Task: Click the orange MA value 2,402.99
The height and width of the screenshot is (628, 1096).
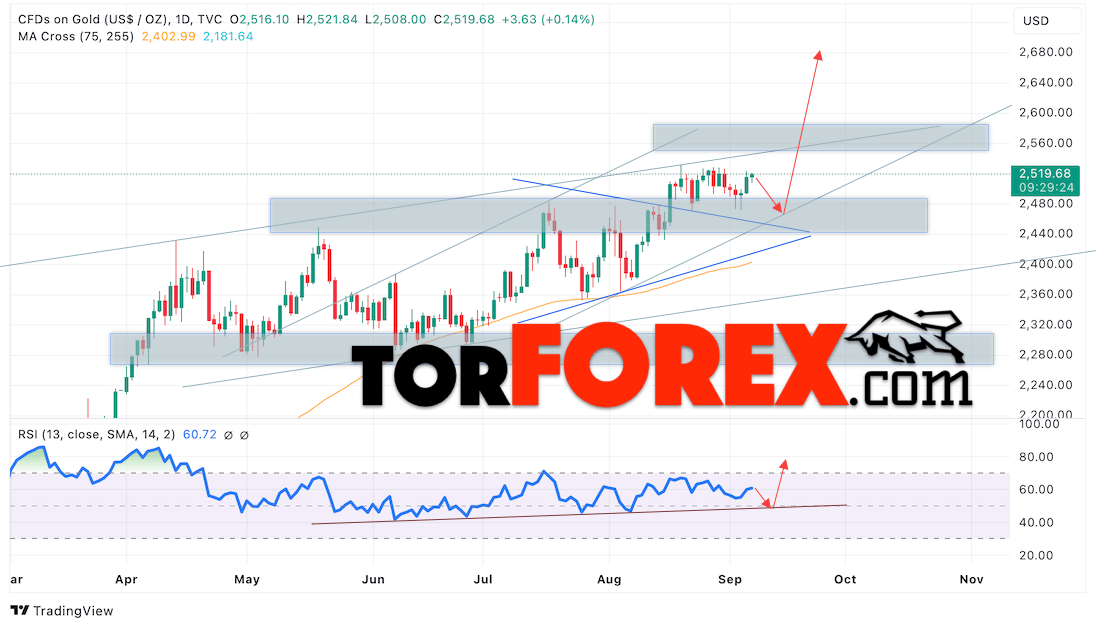Action: (x=168, y=36)
